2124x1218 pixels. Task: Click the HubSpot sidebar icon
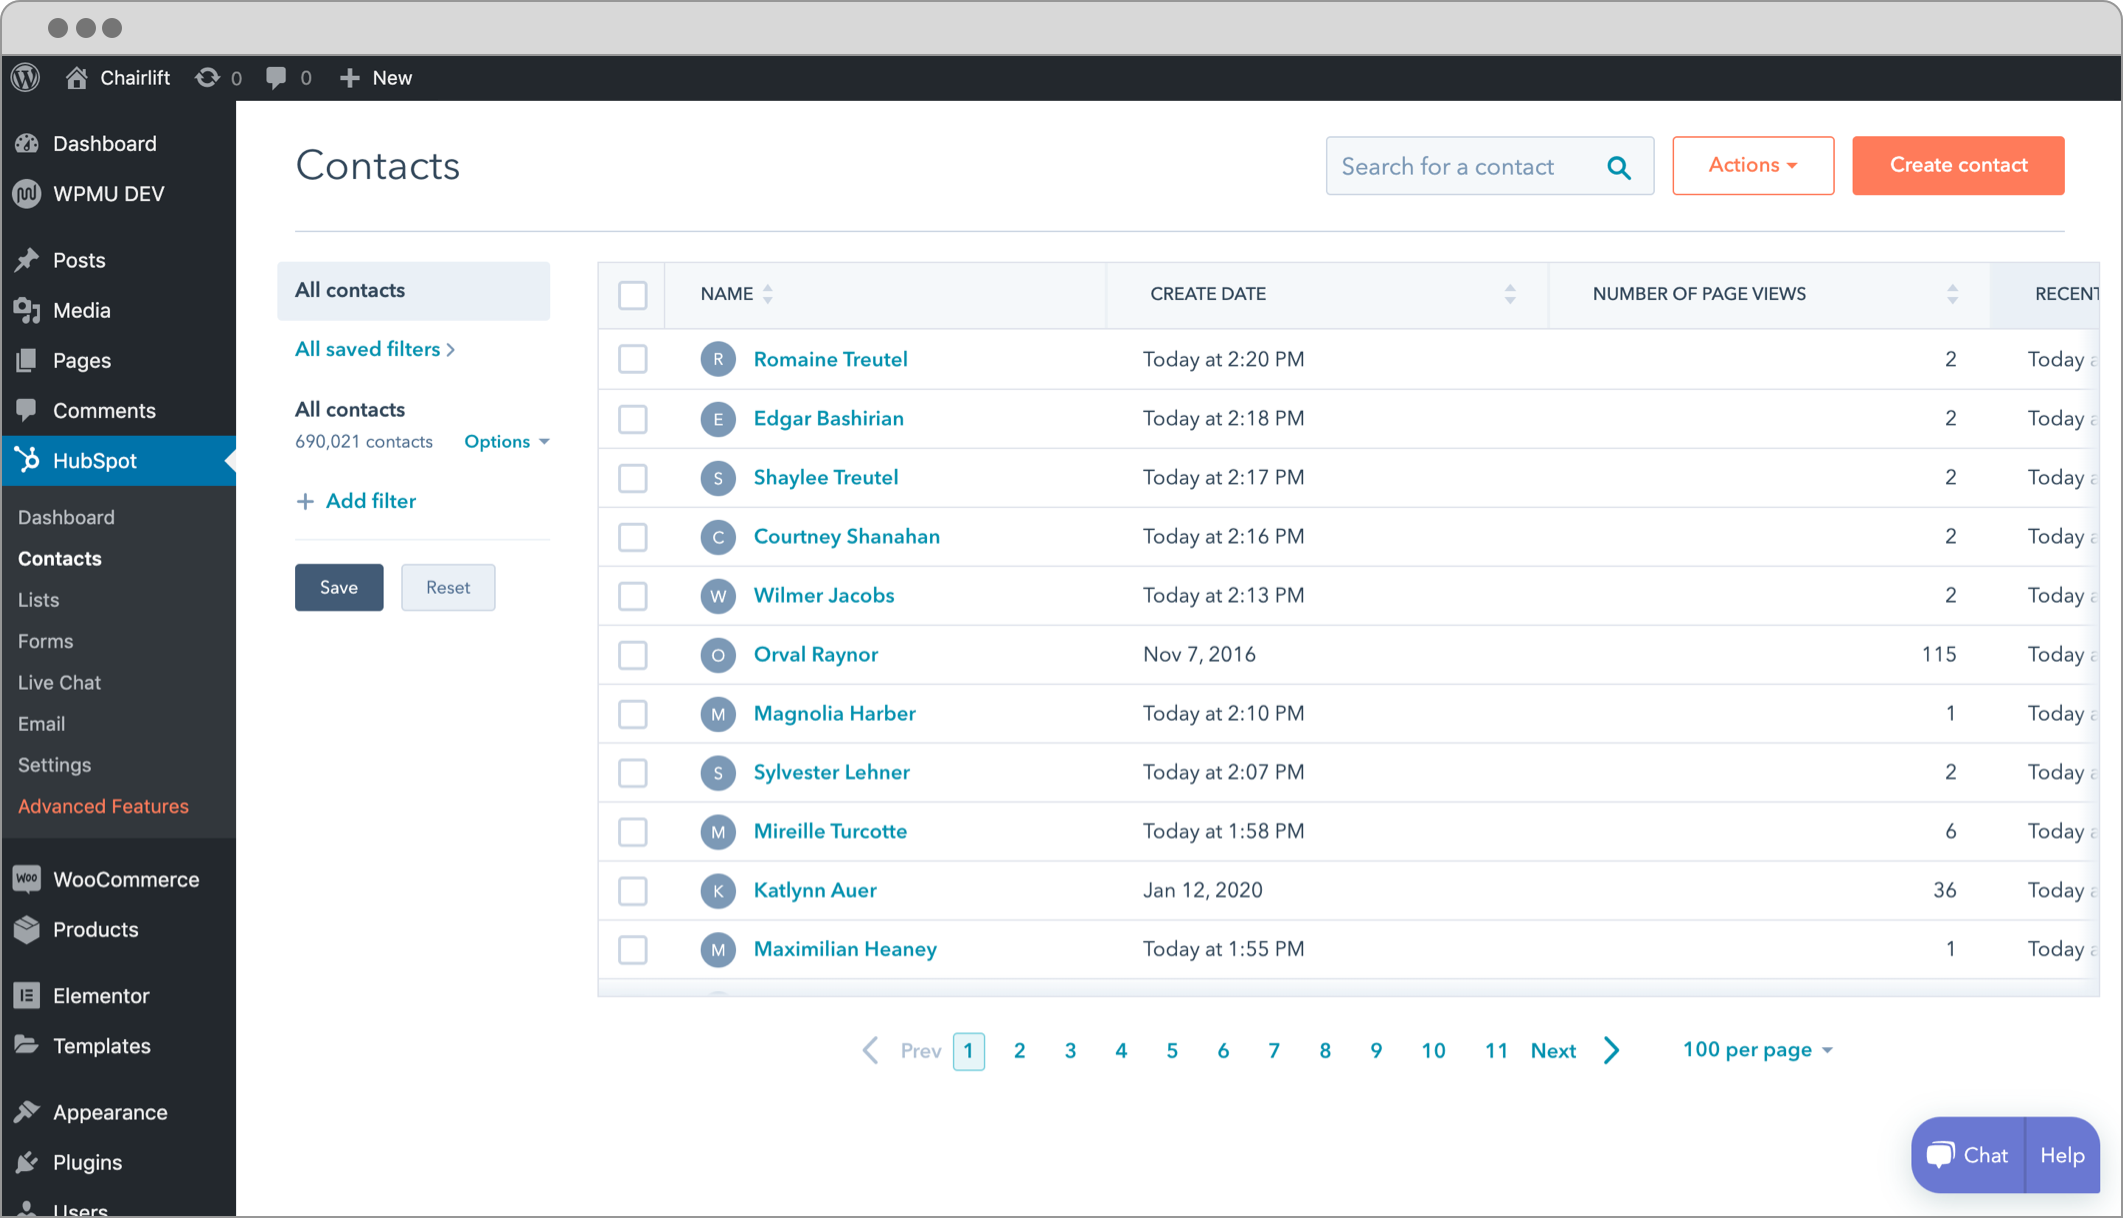pyautogui.click(x=26, y=461)
